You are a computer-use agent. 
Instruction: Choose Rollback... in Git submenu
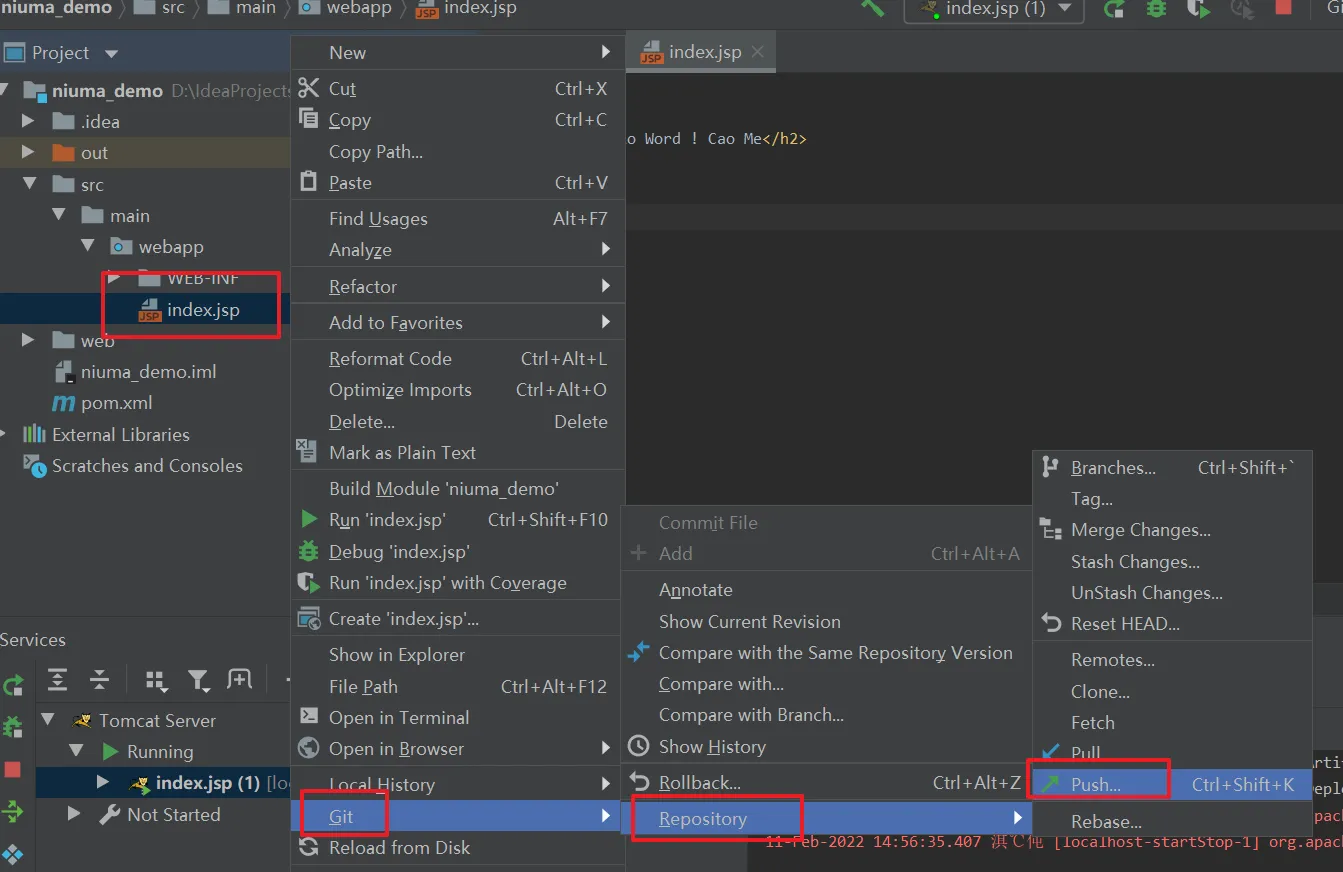pyautogui.click(x=827, y=782)
